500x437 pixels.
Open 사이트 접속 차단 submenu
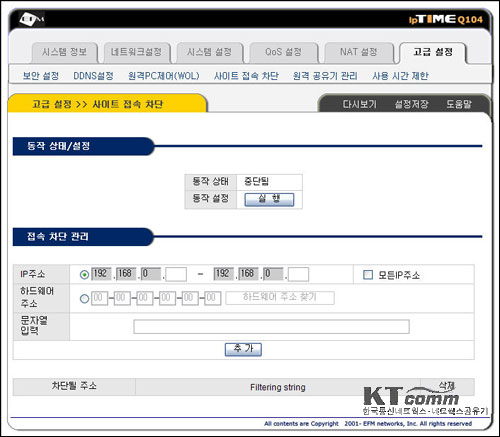click(246, 76)
